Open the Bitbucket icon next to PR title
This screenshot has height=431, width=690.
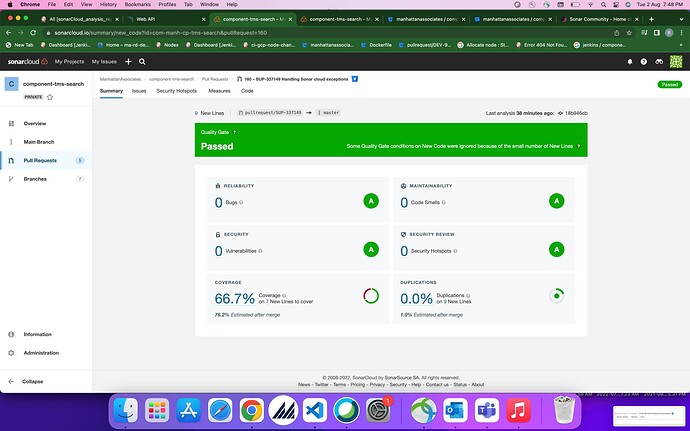click(355, 79)
